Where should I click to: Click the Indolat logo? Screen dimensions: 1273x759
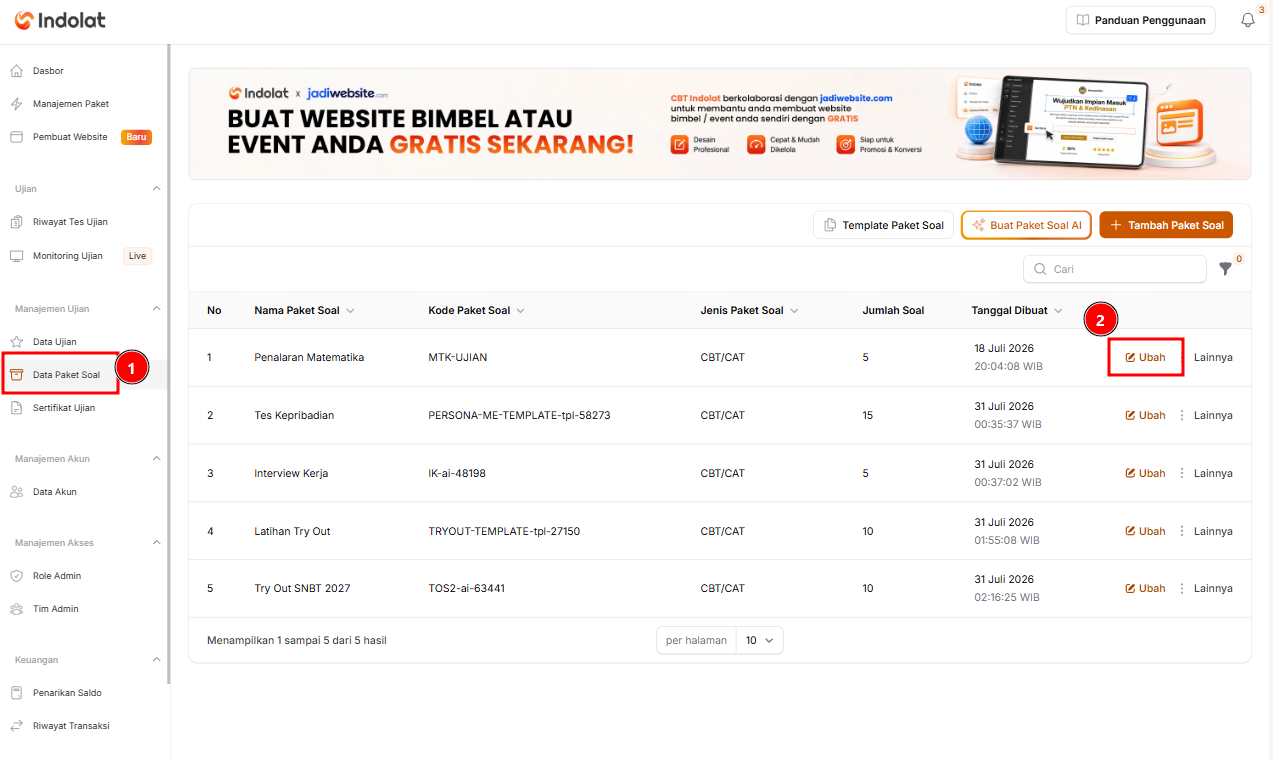(x=60, y=20)
